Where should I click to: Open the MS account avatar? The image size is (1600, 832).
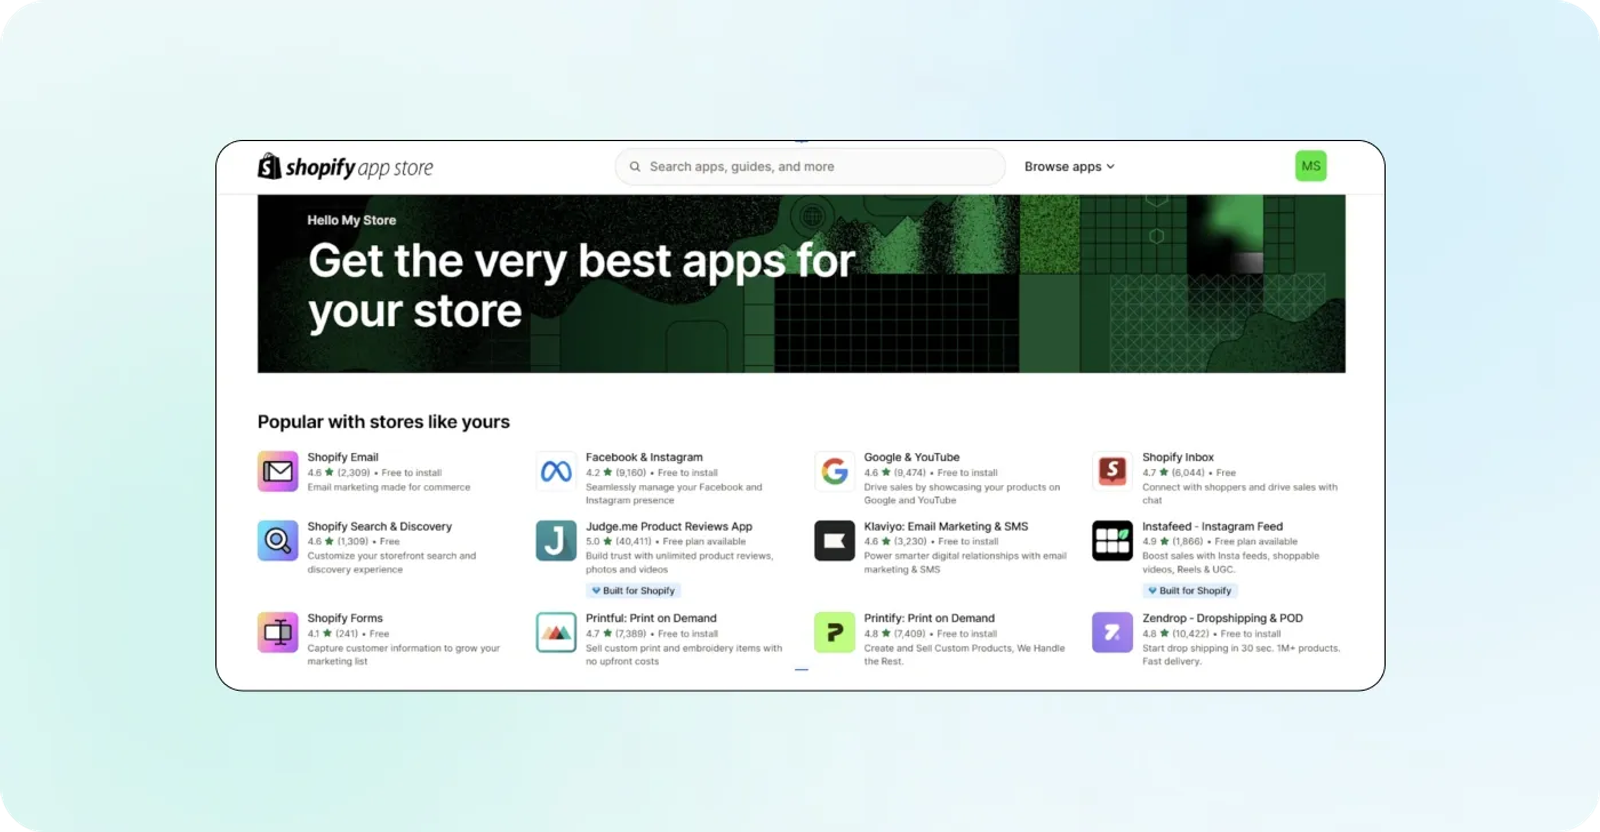point(1311,166)
